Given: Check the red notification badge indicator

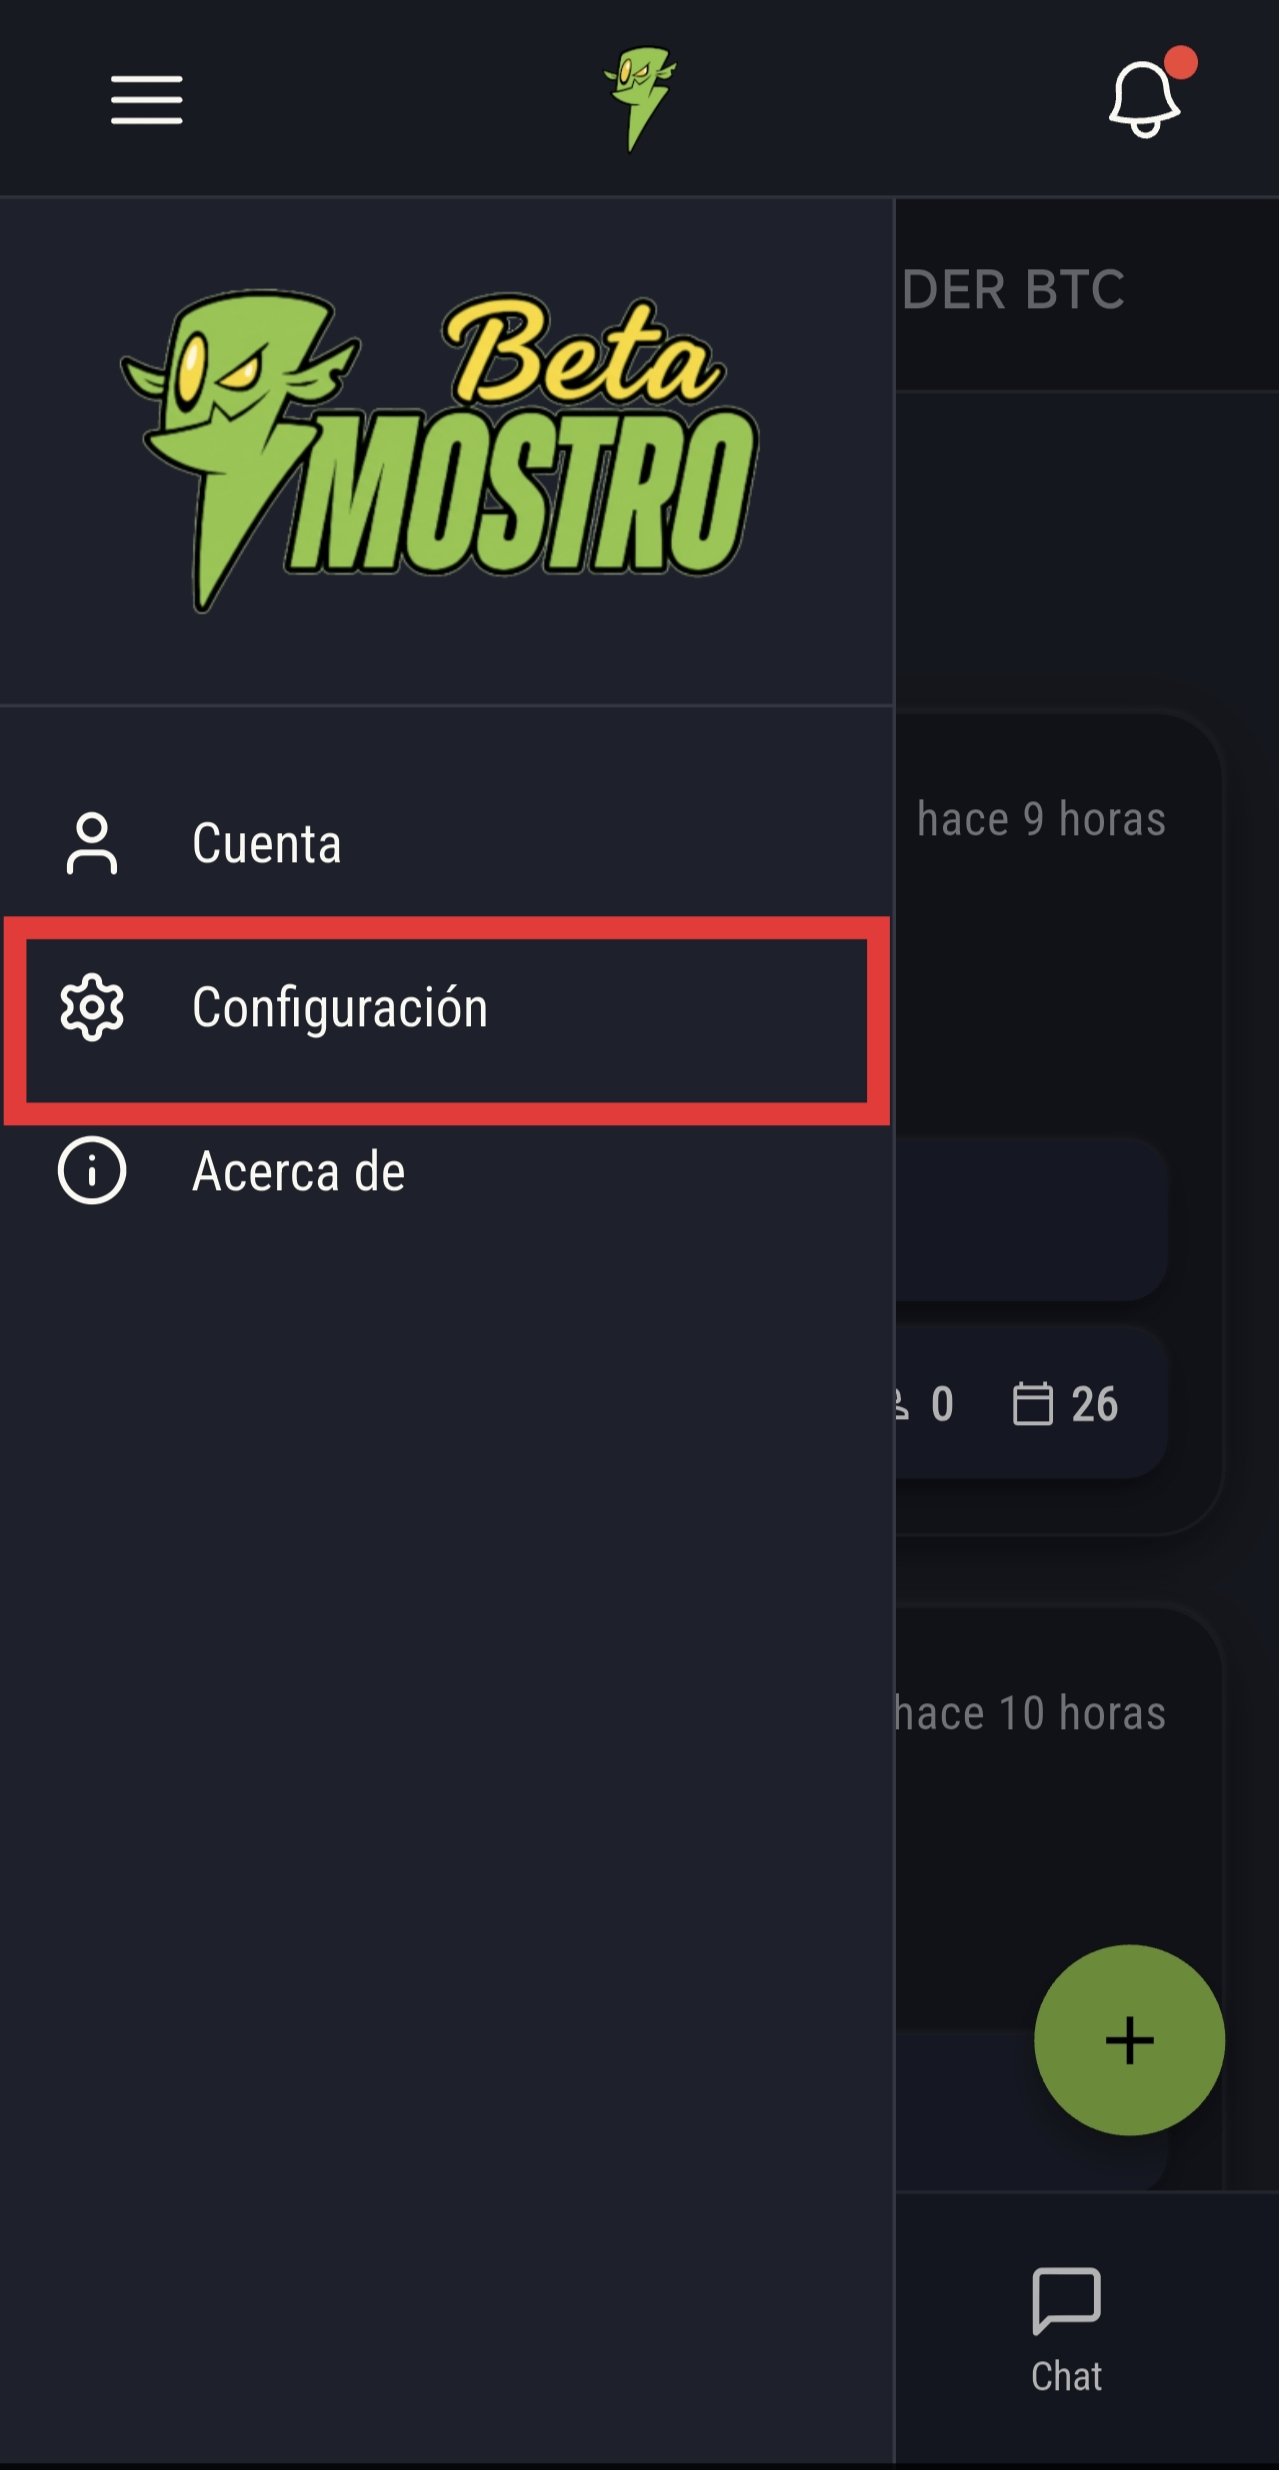Looking at the screenshot, I should (x=1183, y=63).
